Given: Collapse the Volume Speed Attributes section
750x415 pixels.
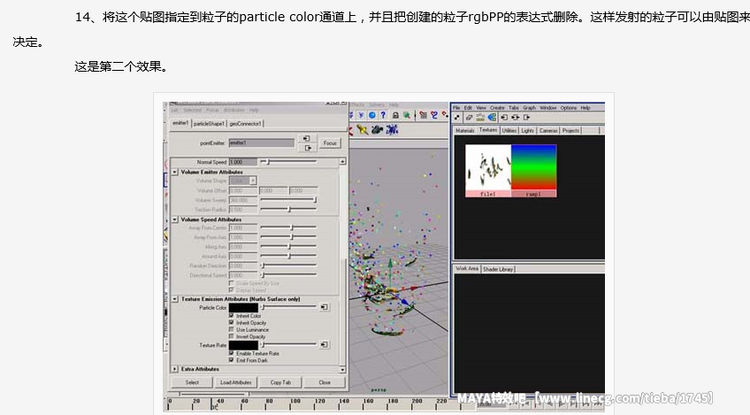Looking at the screenshot, I should (175, 219).
